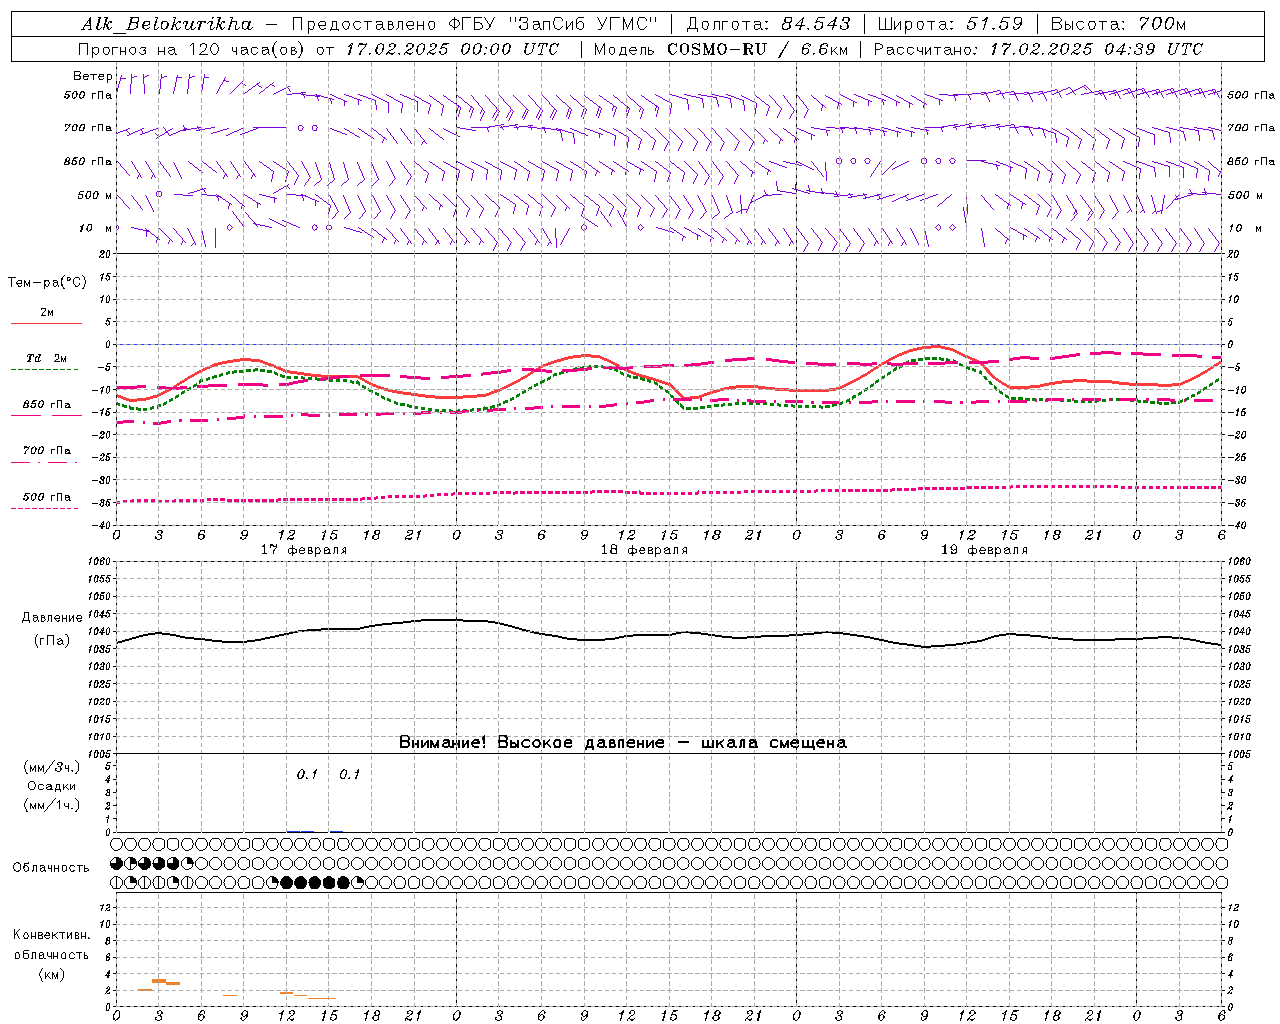This screenshot has width=1280, height=1024.
Task: Click the station name Alk_Belokurikha
Action: [168, 23]
